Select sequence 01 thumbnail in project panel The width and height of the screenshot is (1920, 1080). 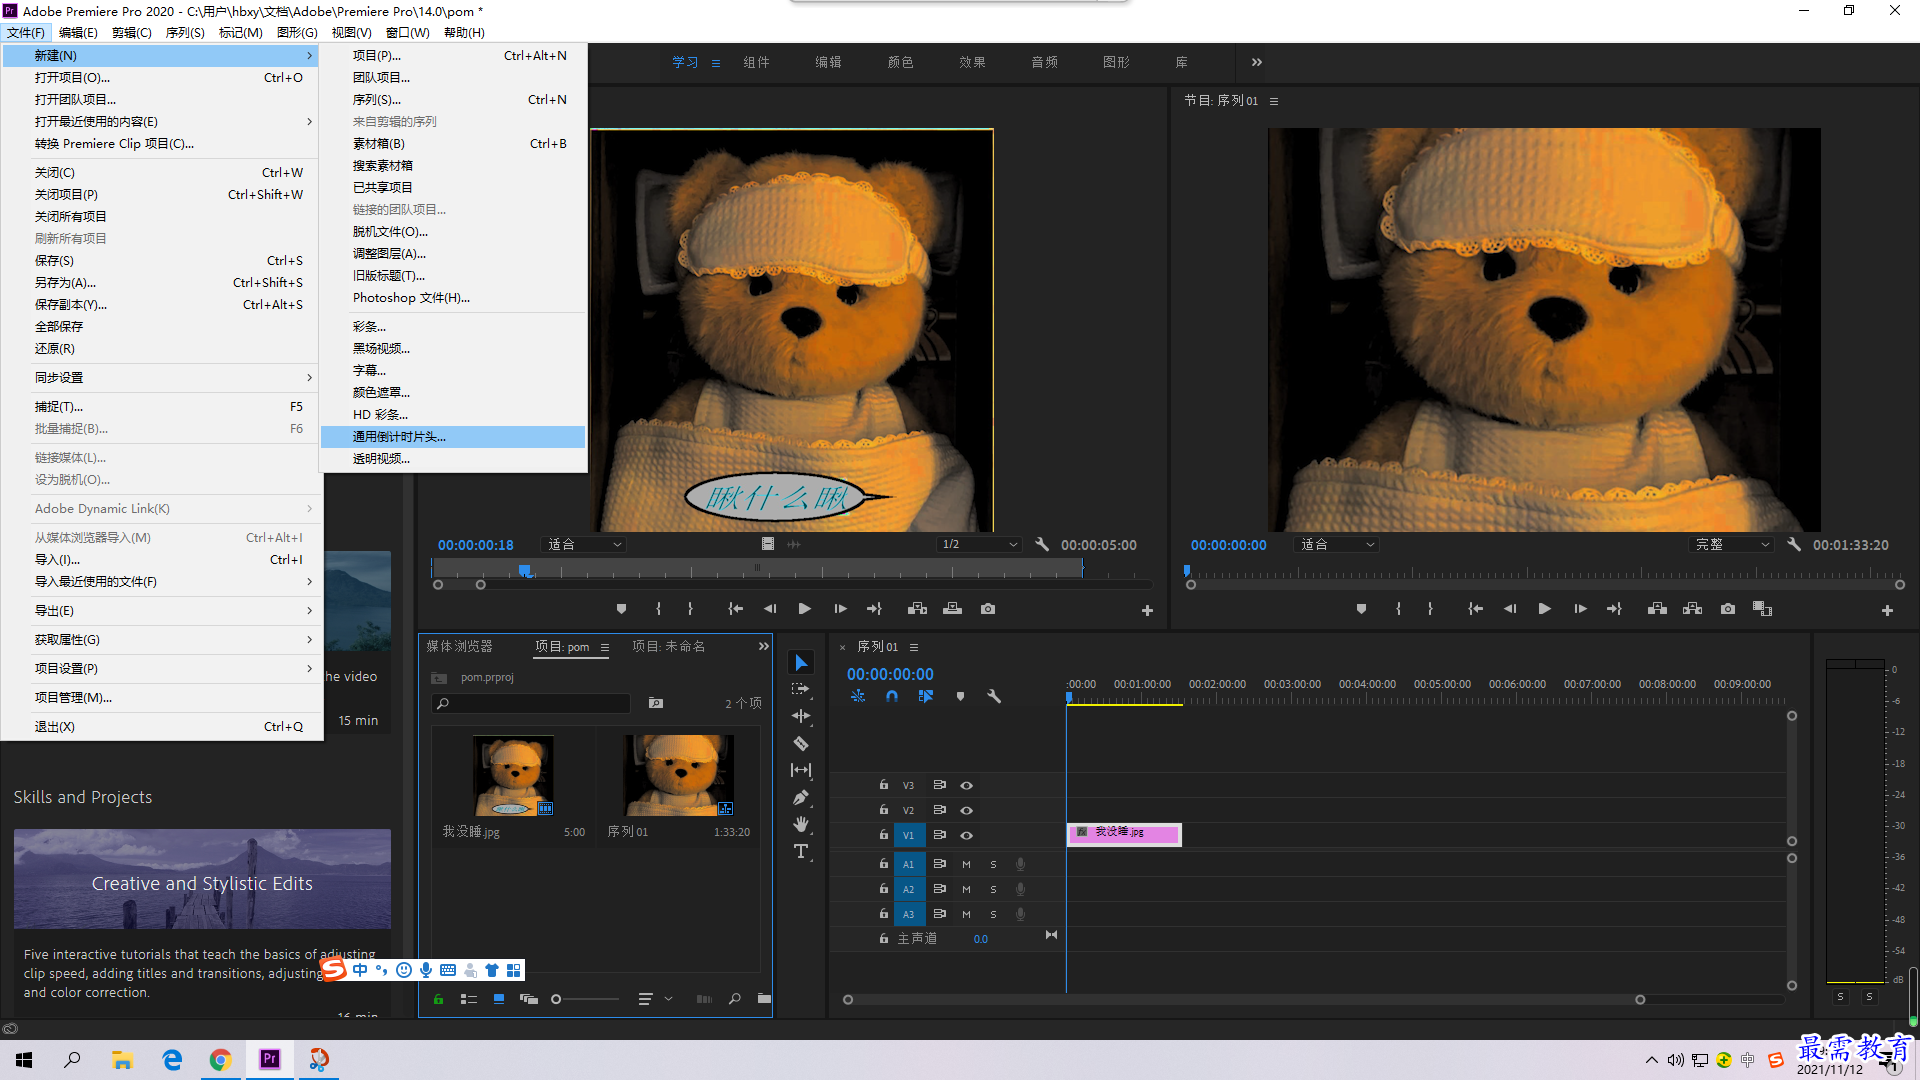coord(678,777)
